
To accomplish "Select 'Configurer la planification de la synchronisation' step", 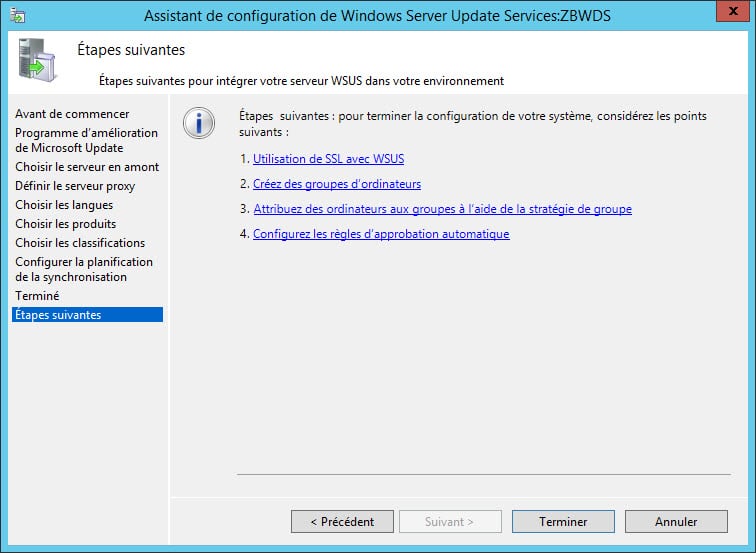I will [x=84, y=270].
